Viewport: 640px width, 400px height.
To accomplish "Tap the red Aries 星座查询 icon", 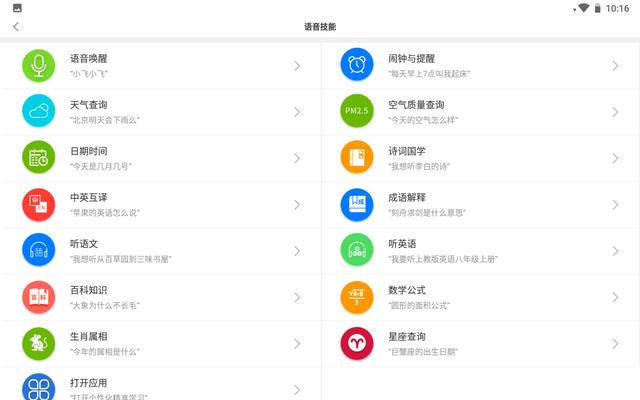I will point(357,343).
